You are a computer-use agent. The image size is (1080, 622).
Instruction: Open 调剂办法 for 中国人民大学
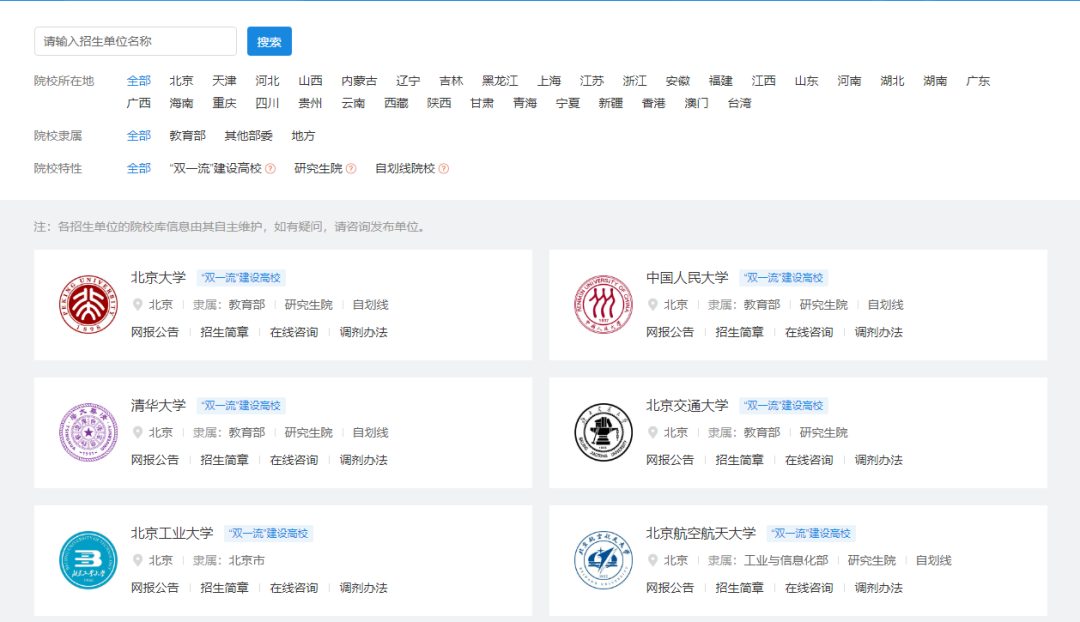tap(879, 332)
